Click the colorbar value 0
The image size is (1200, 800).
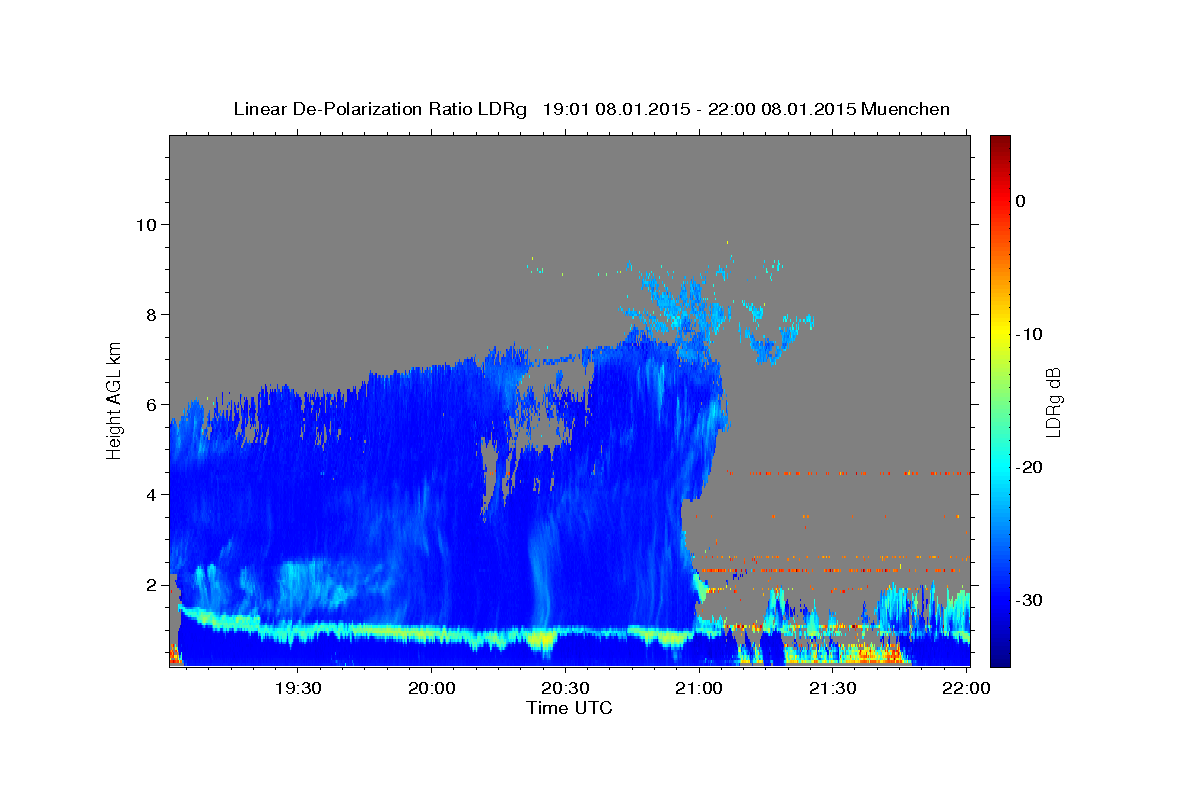(1021, 201)
